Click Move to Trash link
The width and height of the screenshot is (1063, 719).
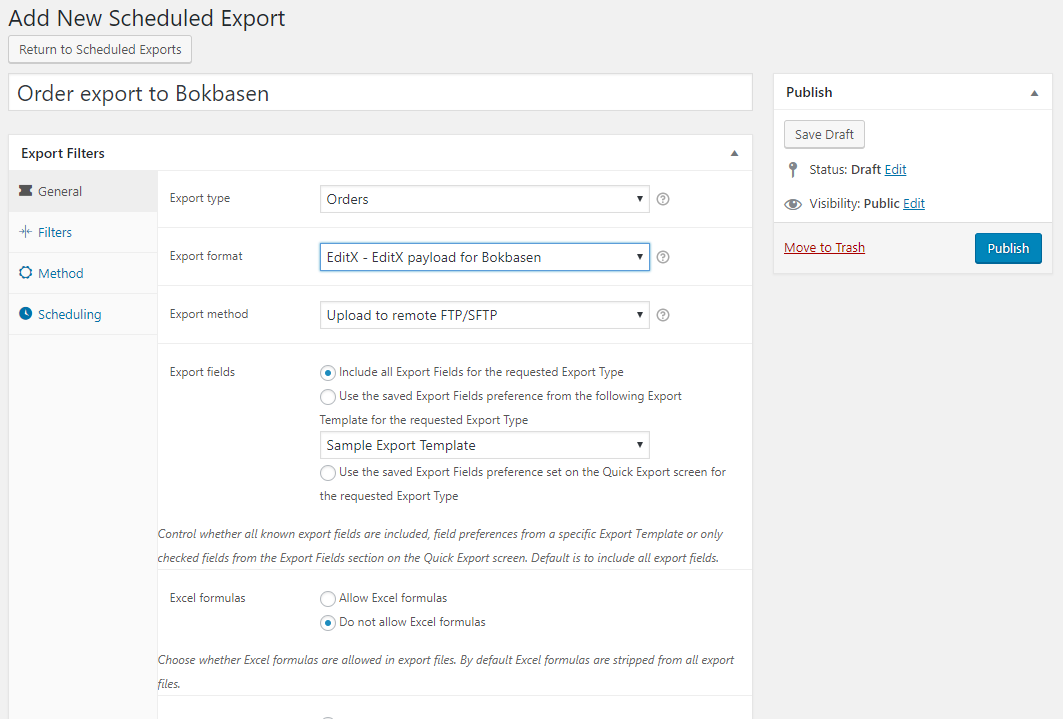[824, 247]
